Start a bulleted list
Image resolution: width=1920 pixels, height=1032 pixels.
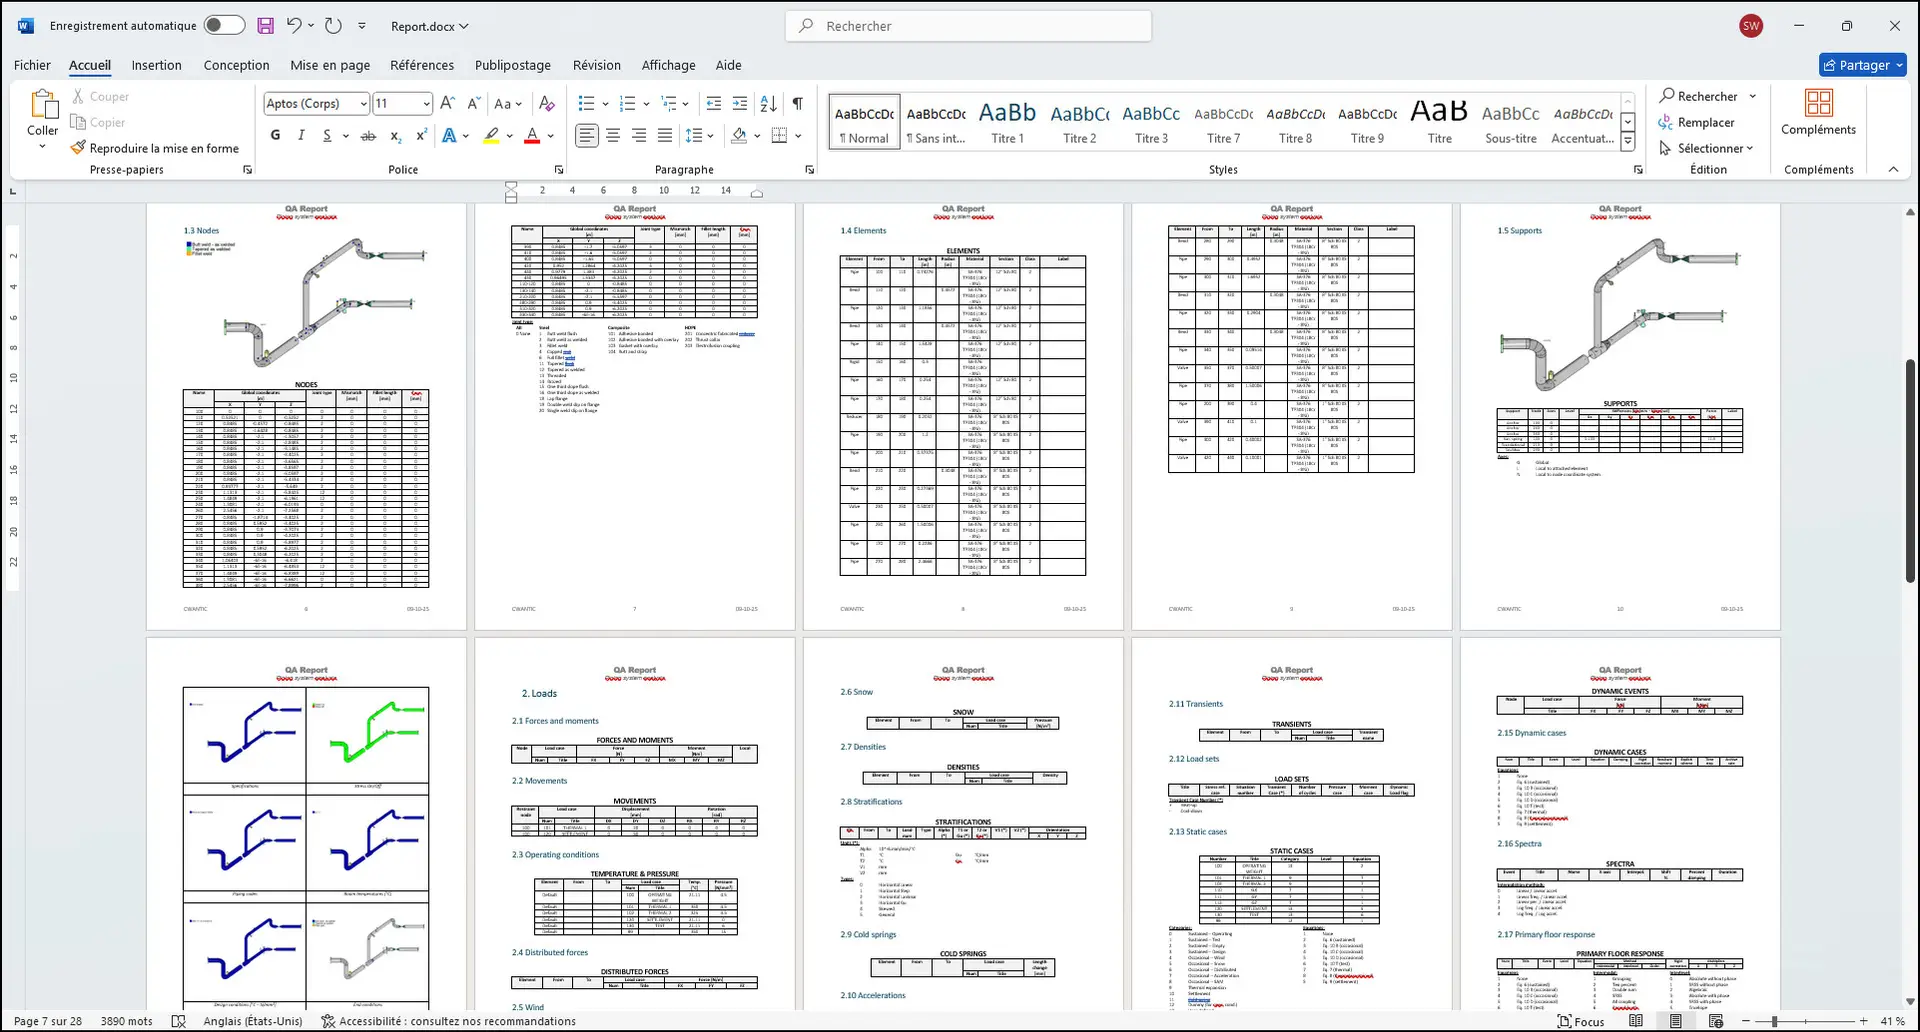[x=587, y=104]
